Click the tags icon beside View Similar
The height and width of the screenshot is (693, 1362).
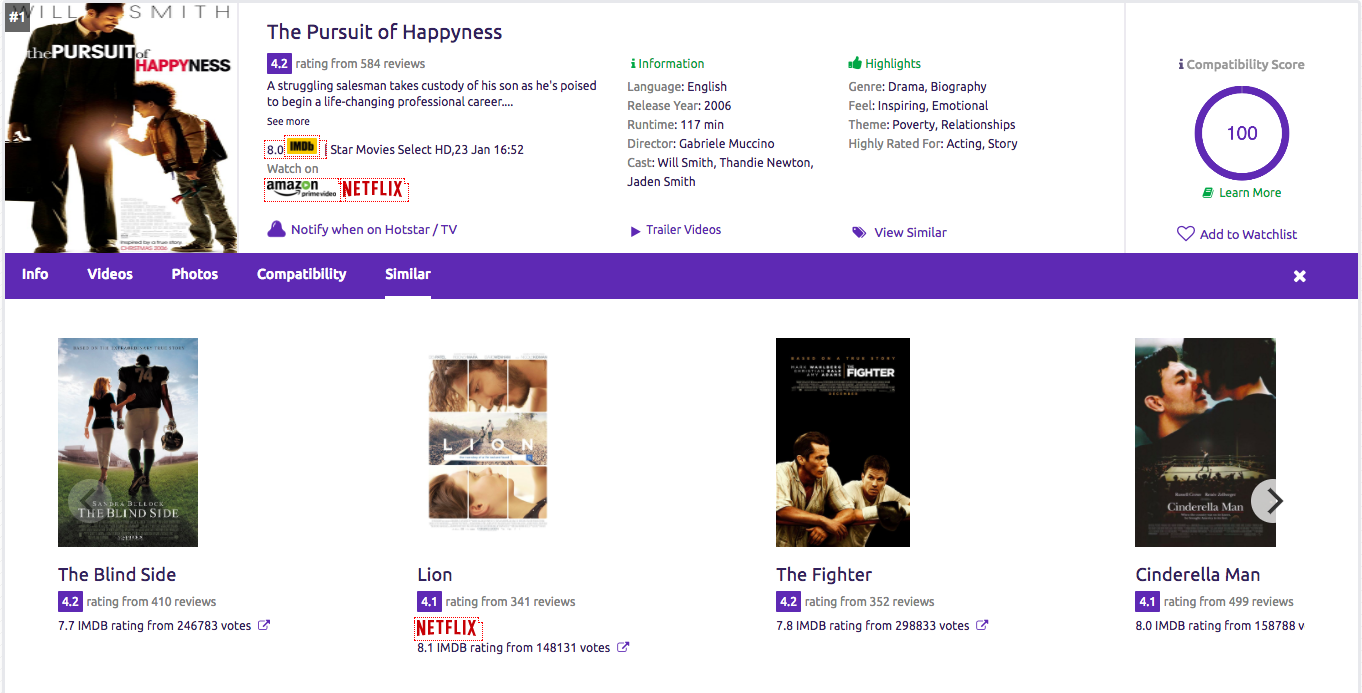pyautogui.click(x=859, y=232)
